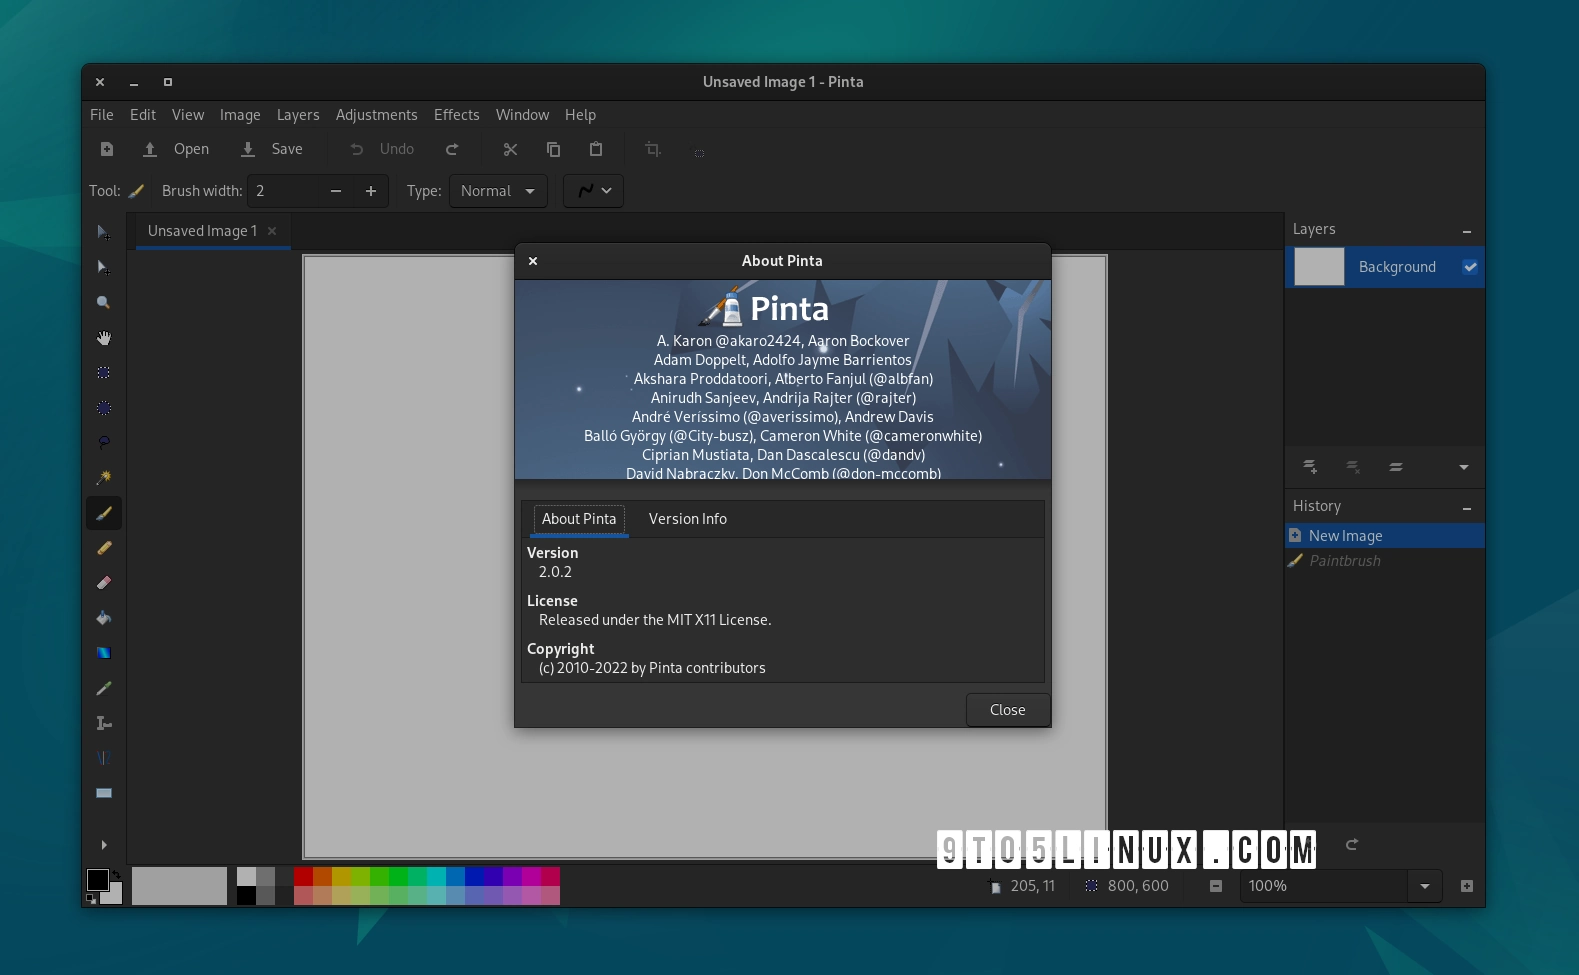The height and width of the screenshot is (975, 1579).
Task: Click the Layer Properties icon
Action: 1396,467
